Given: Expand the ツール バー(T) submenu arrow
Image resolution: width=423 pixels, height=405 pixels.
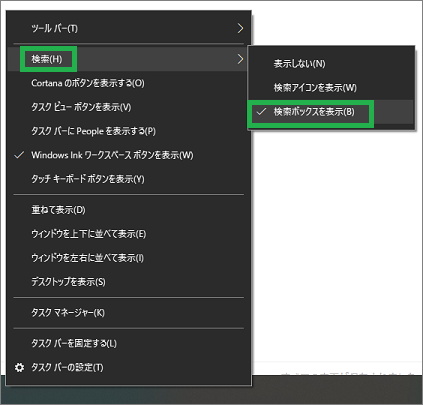Looking at the screenshot, I should coord(240,28).
